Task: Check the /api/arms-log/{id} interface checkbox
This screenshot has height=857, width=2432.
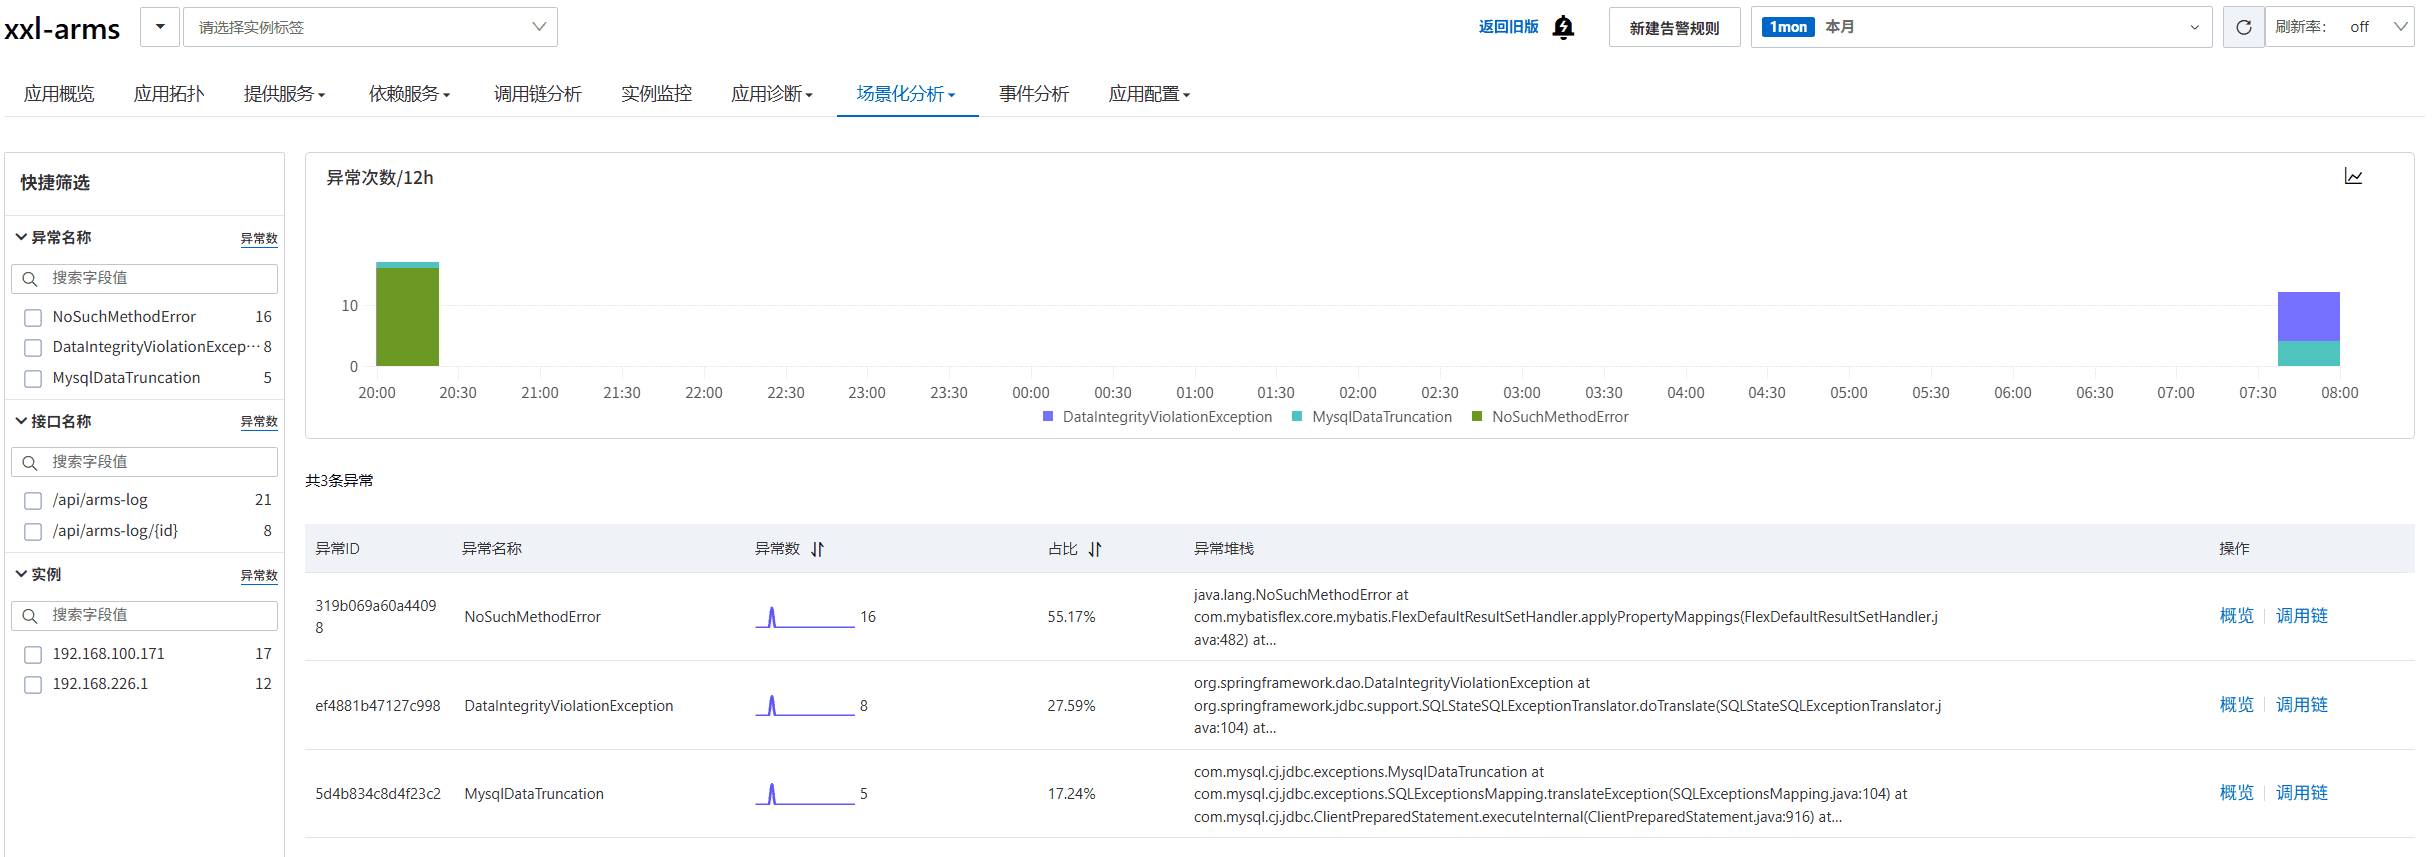Action: click(x=33, y=532)
